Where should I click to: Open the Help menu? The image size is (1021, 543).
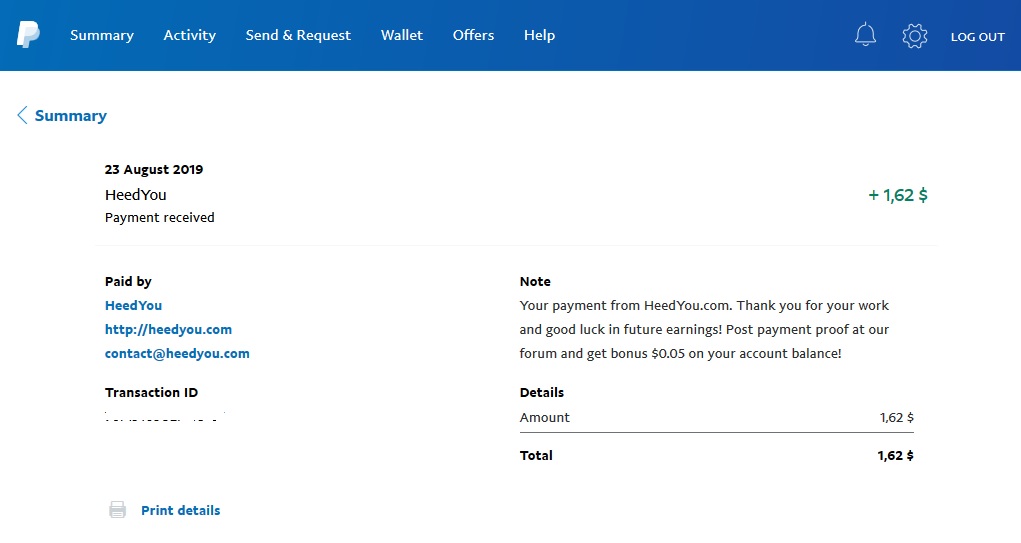point(539,35)
